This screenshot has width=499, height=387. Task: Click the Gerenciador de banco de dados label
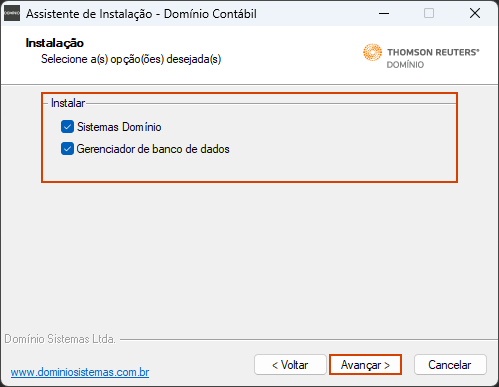tap(153, 149)
